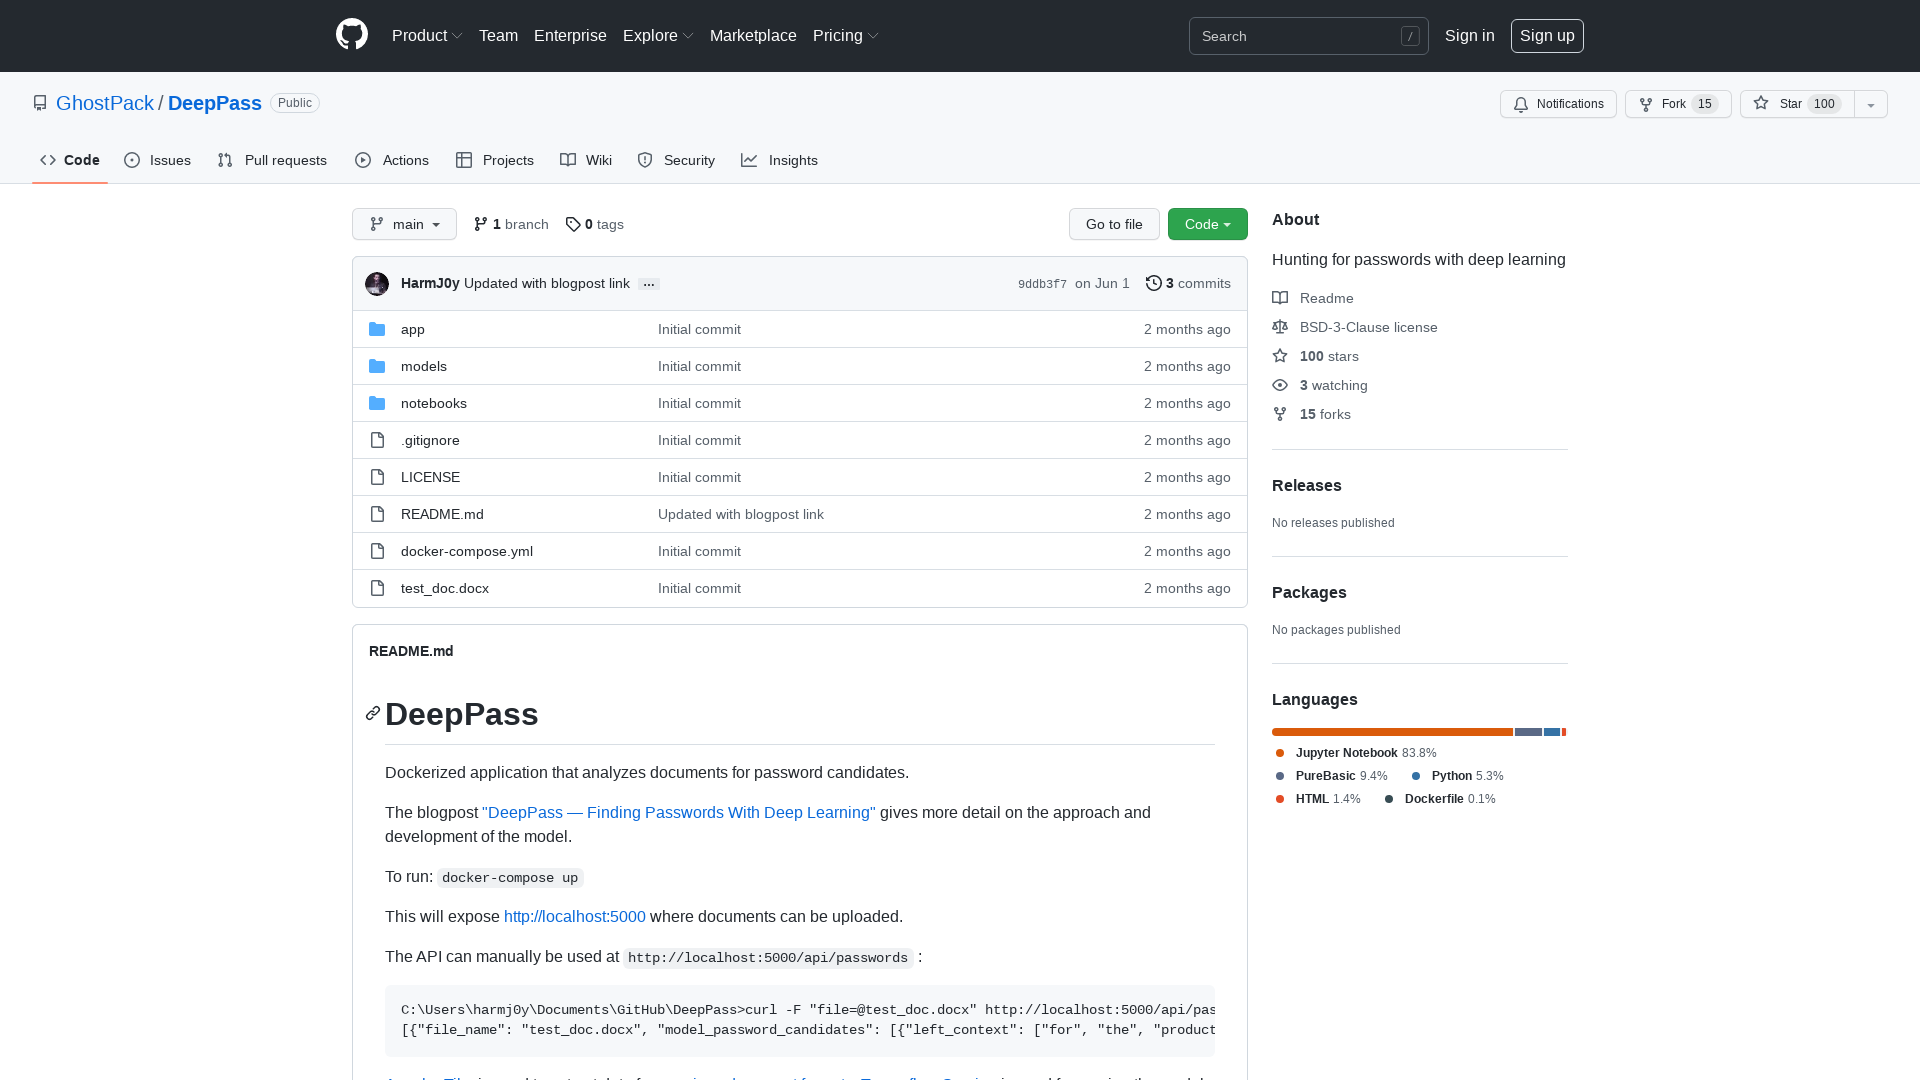Image resolution: width=1920 pixels, height=1080 pixels.
Task: Click the Go to file button
Action: pyautogui.click(x=1114, y=224)
